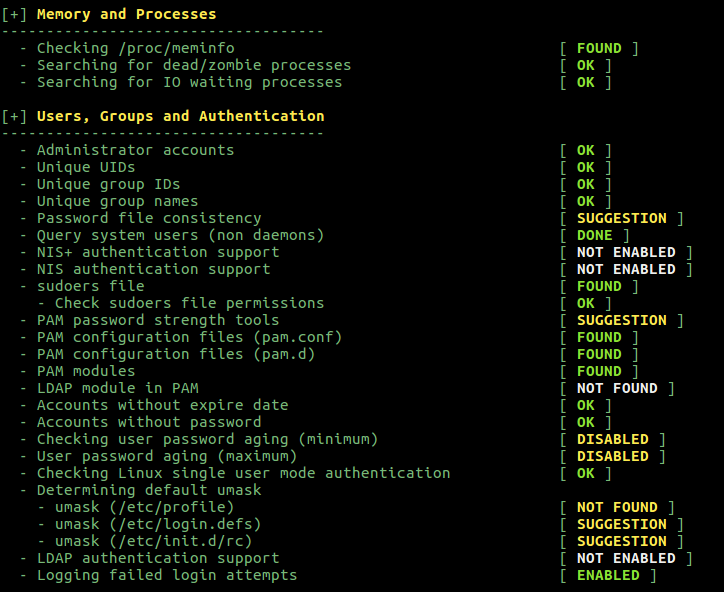Viewport: 724px width, 592px height.
Task: Click the umask (/etc/login.defs) sub-item
Action: tap(158, 524)
